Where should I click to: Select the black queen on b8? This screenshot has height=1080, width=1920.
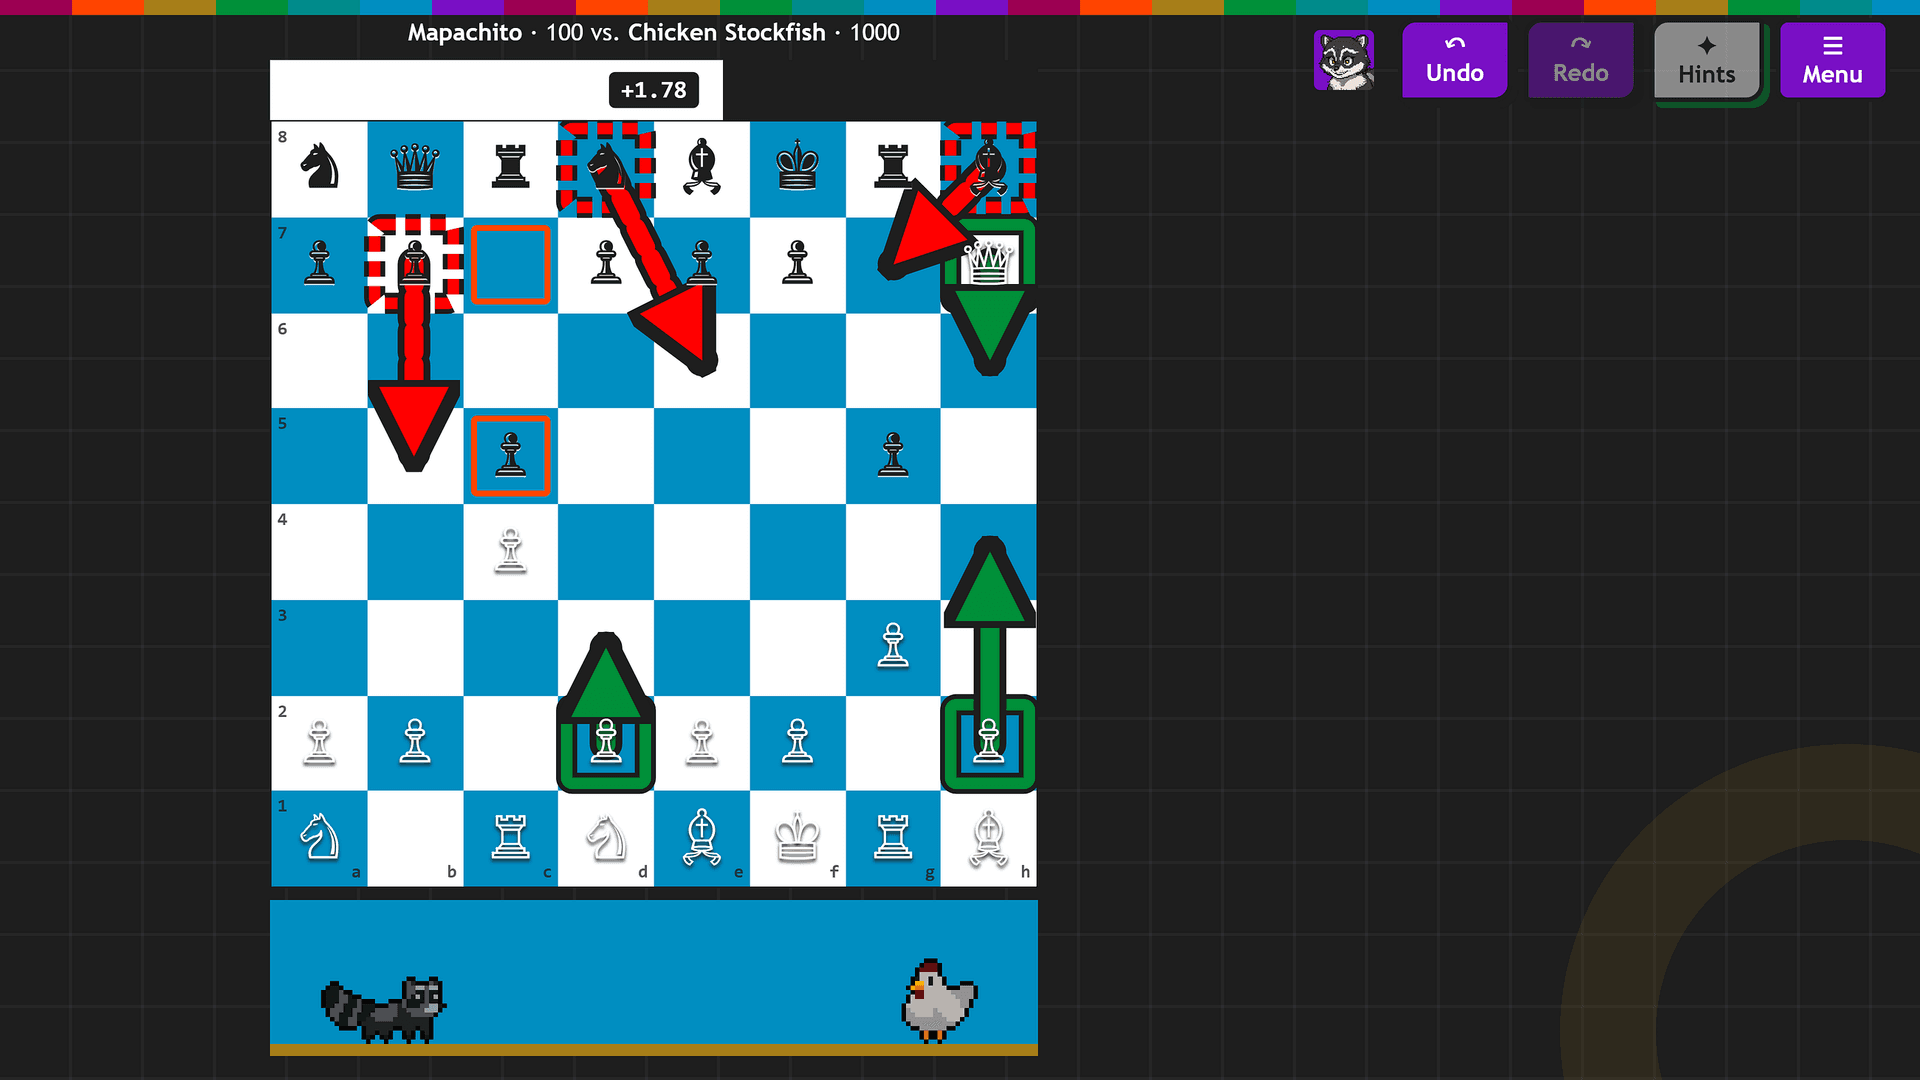[x=415, y=166]
